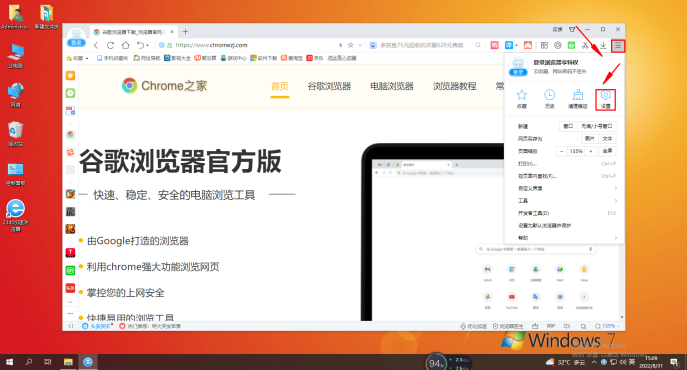Open the 电脑浏览器 navigation tab
Image resolution: width=687 pixels, height=370 pixels.
click(x=392, y=86)
